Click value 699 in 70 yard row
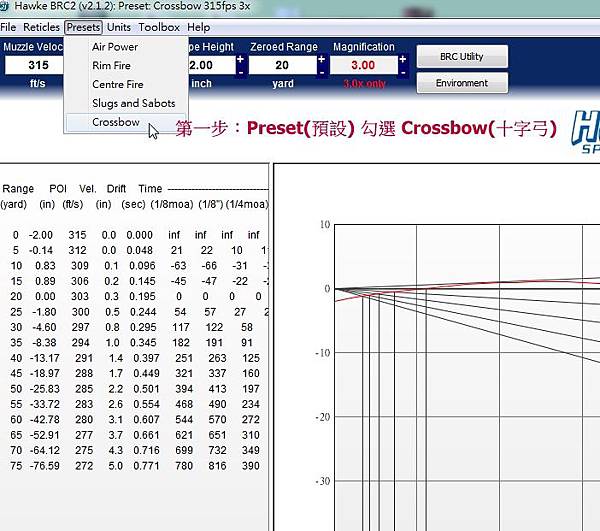 (x=184, y=451)
